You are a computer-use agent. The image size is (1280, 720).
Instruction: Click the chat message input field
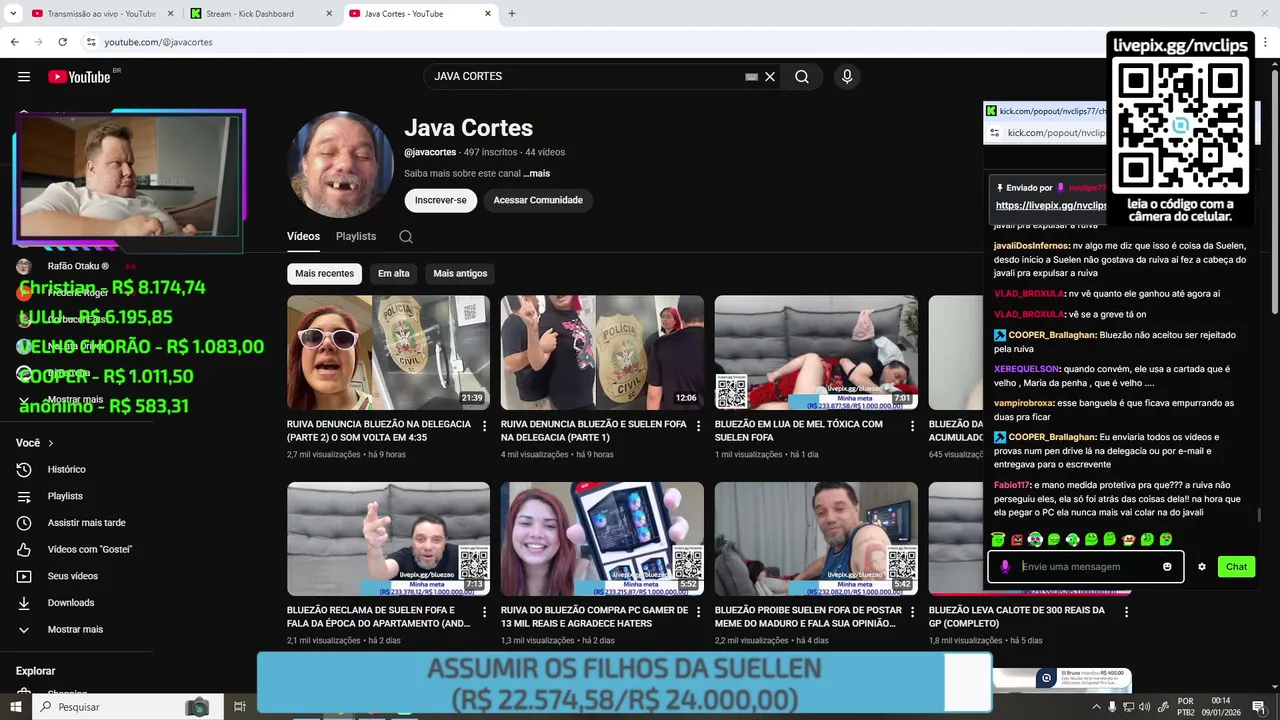point(1087,567)
